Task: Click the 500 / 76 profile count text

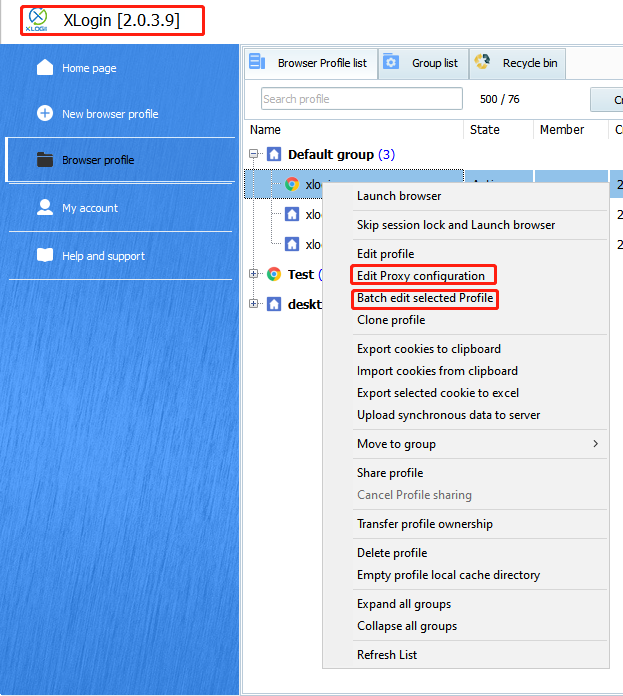Action: [499, 99]
